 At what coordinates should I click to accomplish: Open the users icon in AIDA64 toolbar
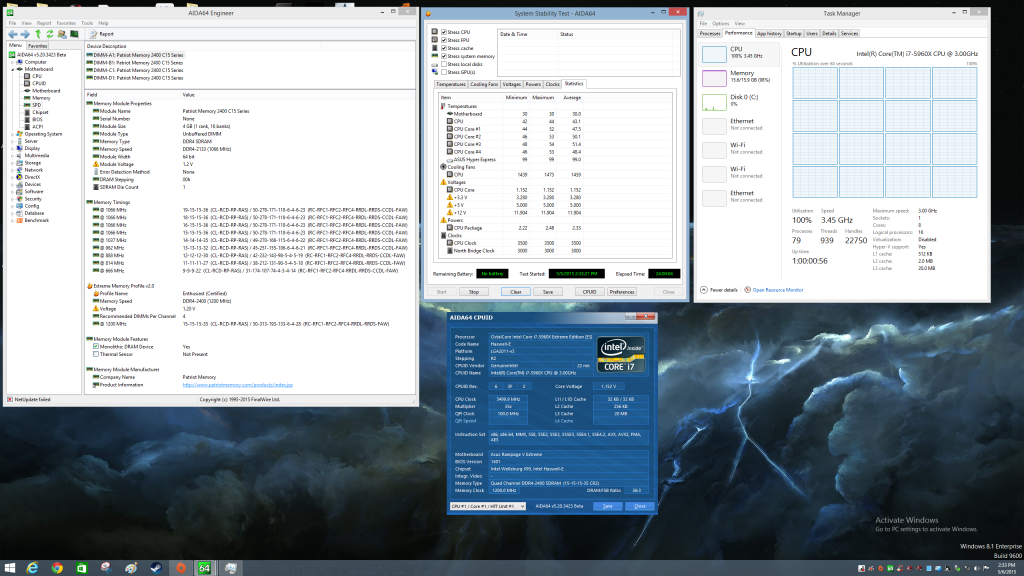pos(62,34)
